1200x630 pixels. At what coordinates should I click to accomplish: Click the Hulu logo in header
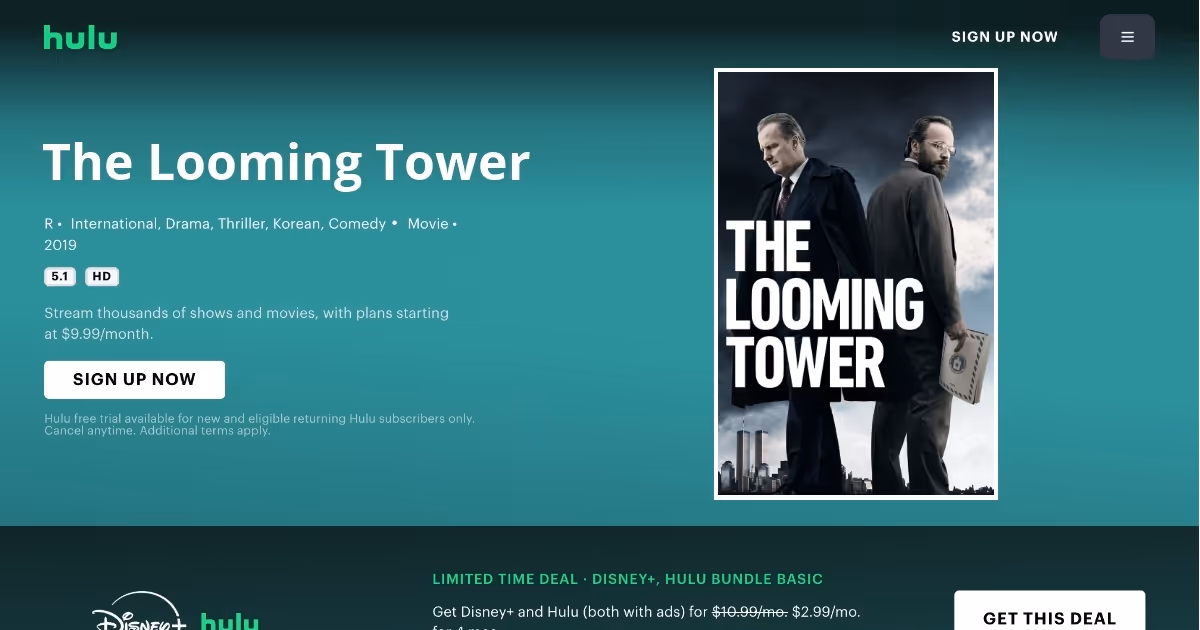[x=80, y=37]
